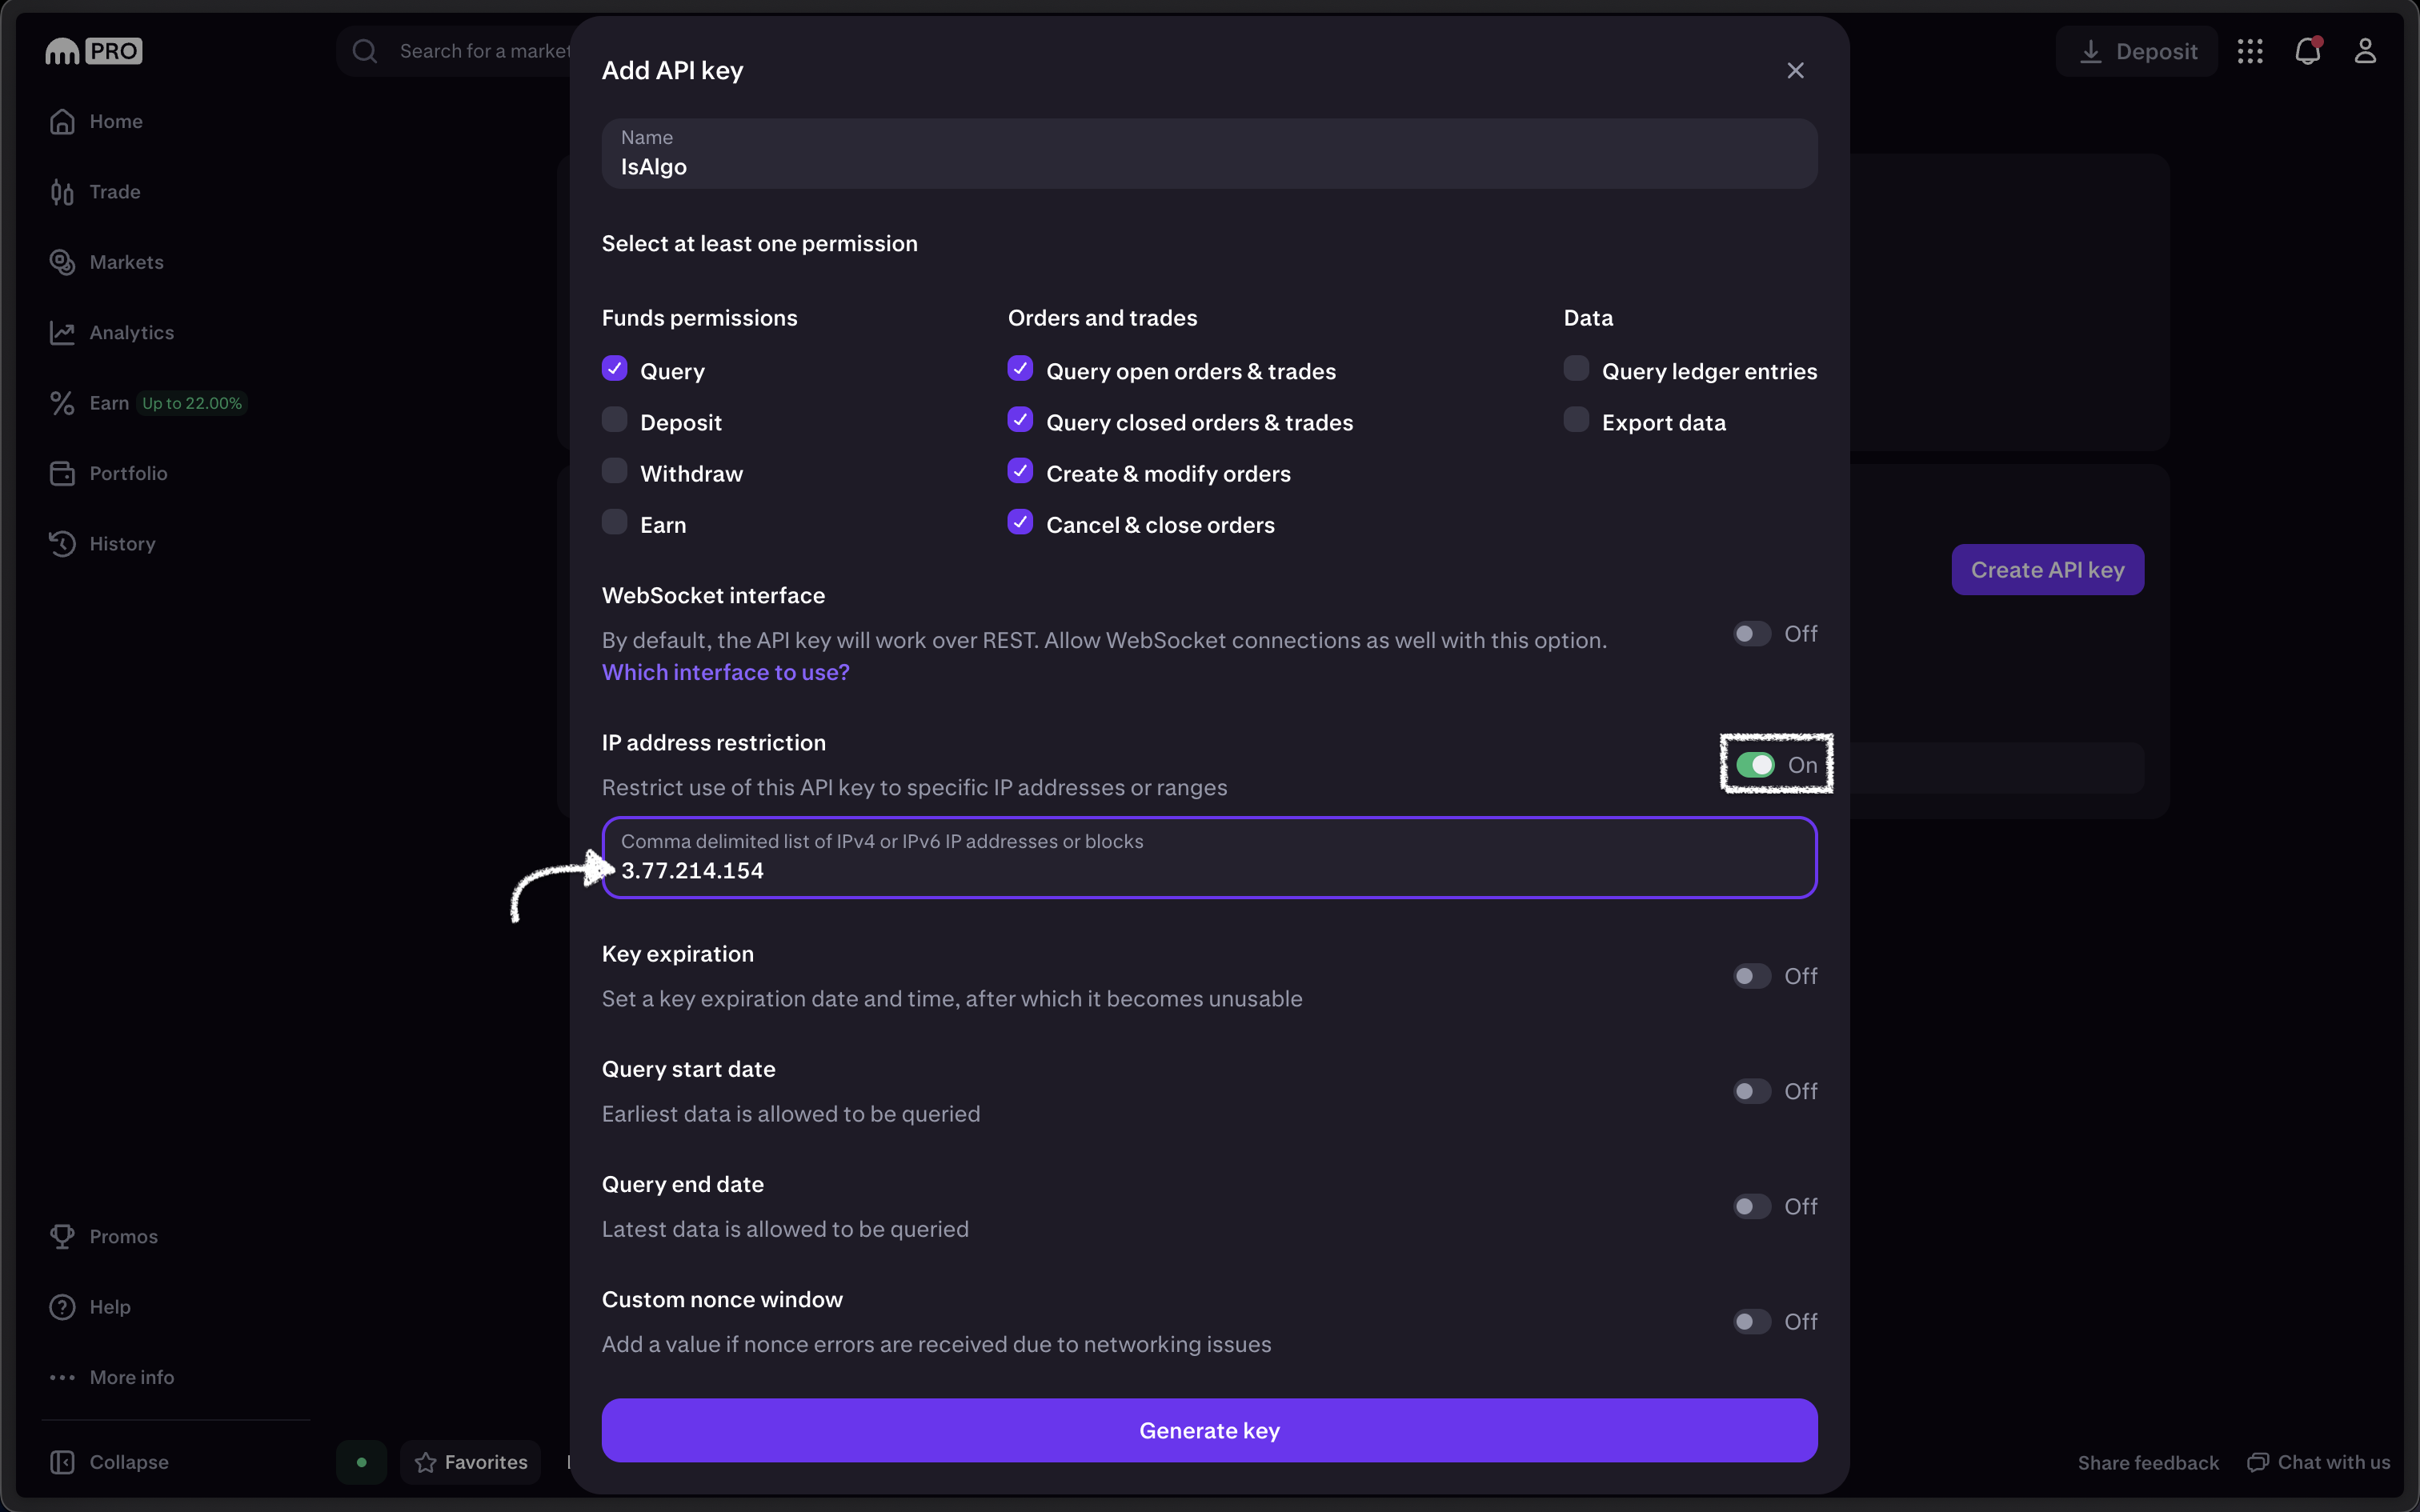This screenshot has height=1512, width=2420.
Task: Collapse the sidebar navigation
Action: [x=110, y=1462]
